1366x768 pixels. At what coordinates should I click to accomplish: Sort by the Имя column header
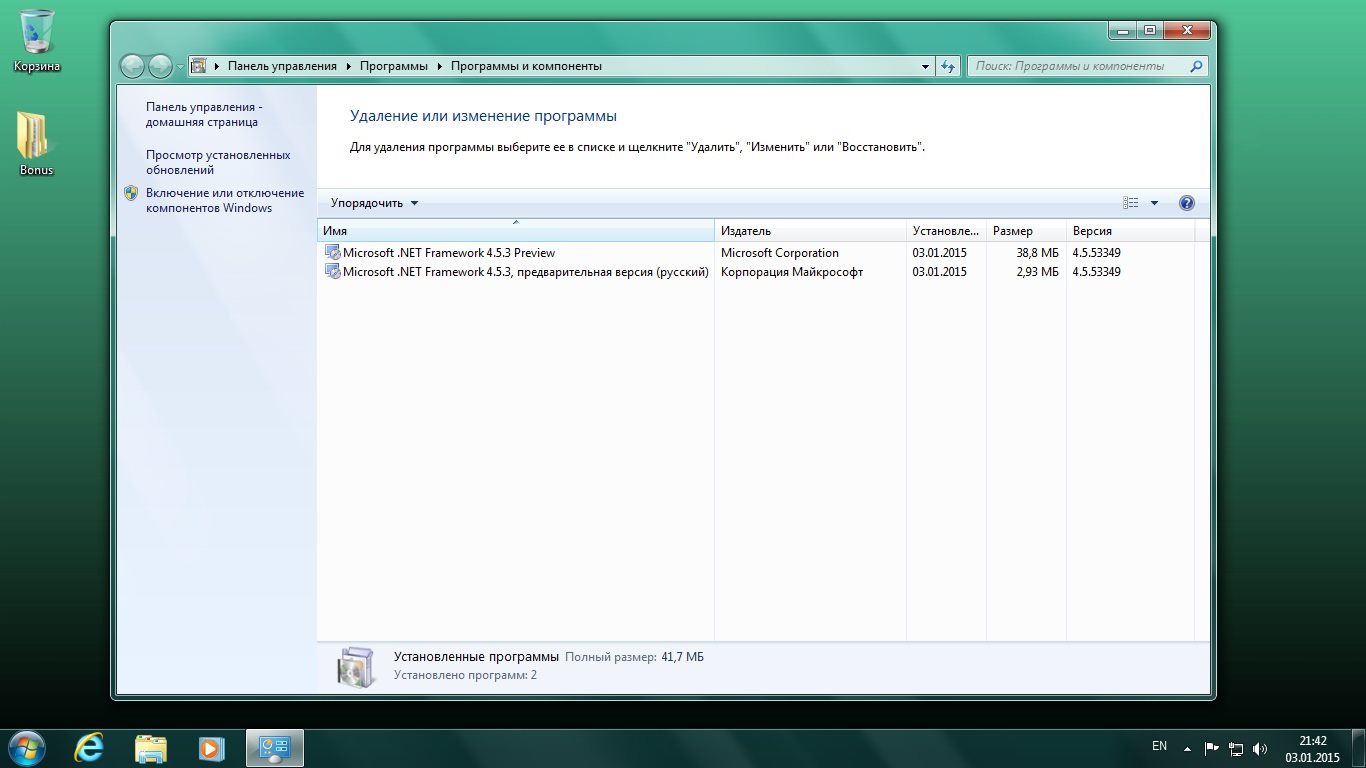click(x=516, y=230)
